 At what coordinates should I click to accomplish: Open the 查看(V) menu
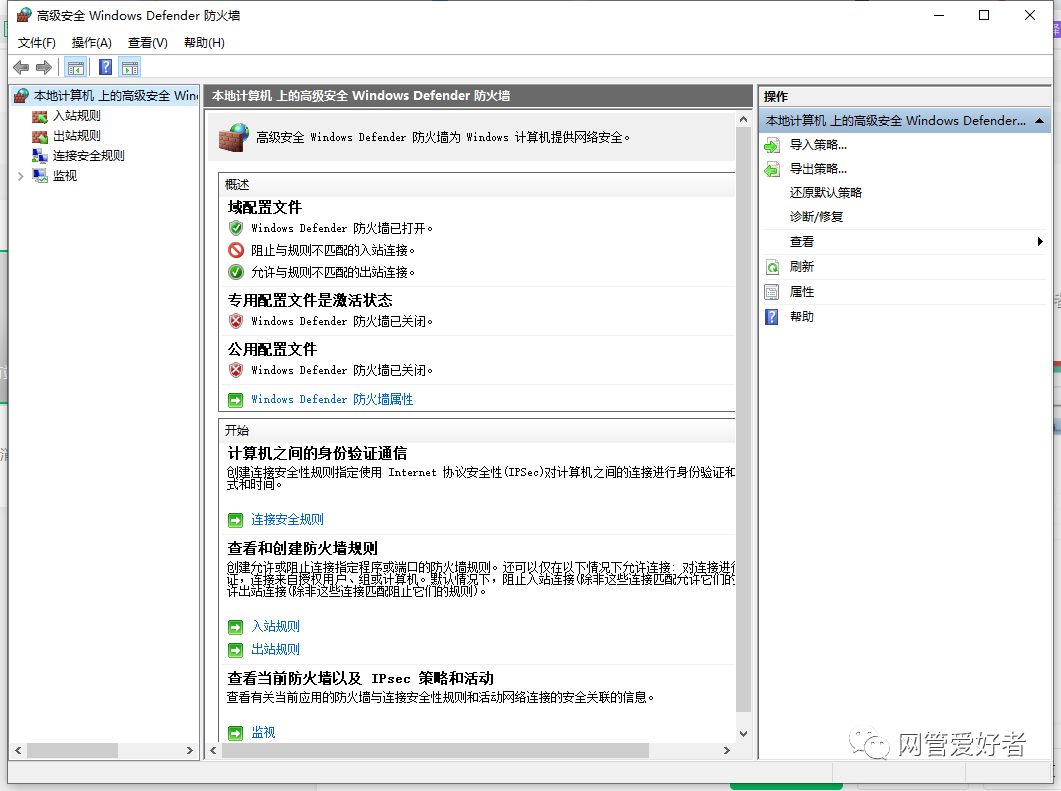point(148,43)
